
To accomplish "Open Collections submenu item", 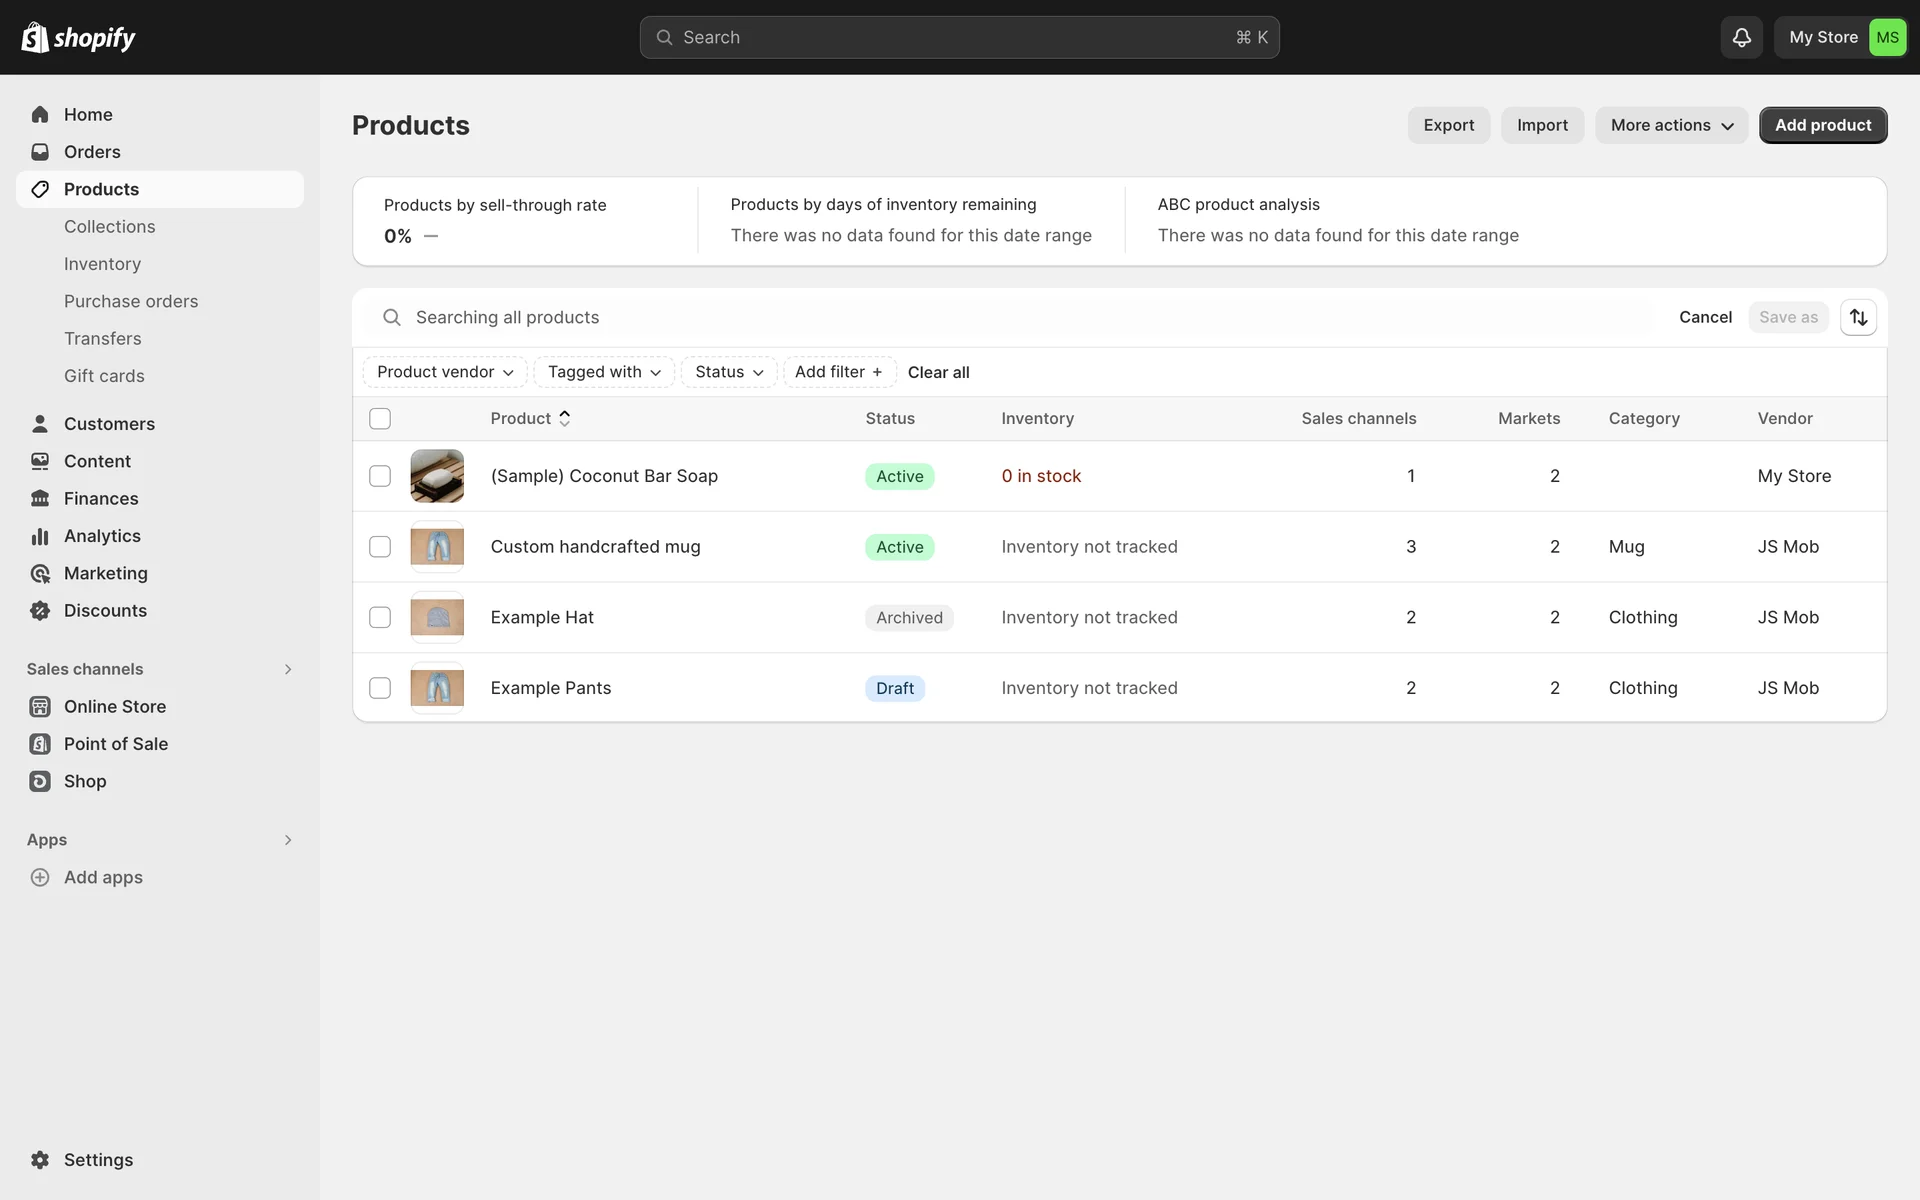I will (x=109, y=227).
